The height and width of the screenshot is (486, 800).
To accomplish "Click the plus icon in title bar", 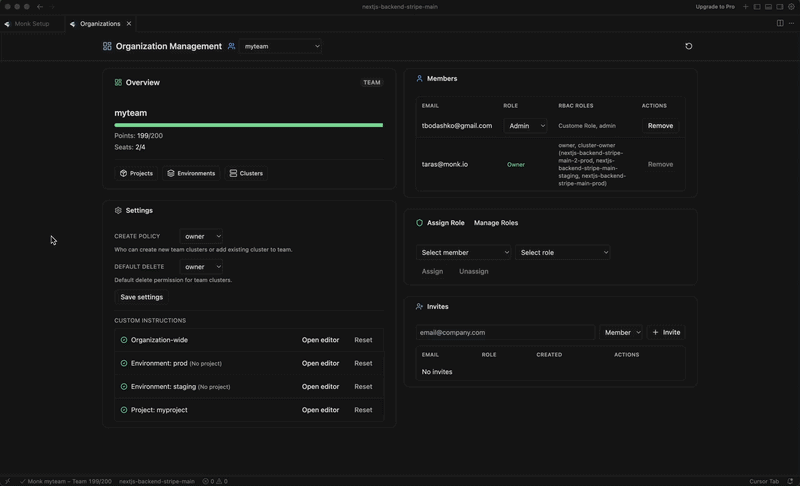I will [745, 7].
